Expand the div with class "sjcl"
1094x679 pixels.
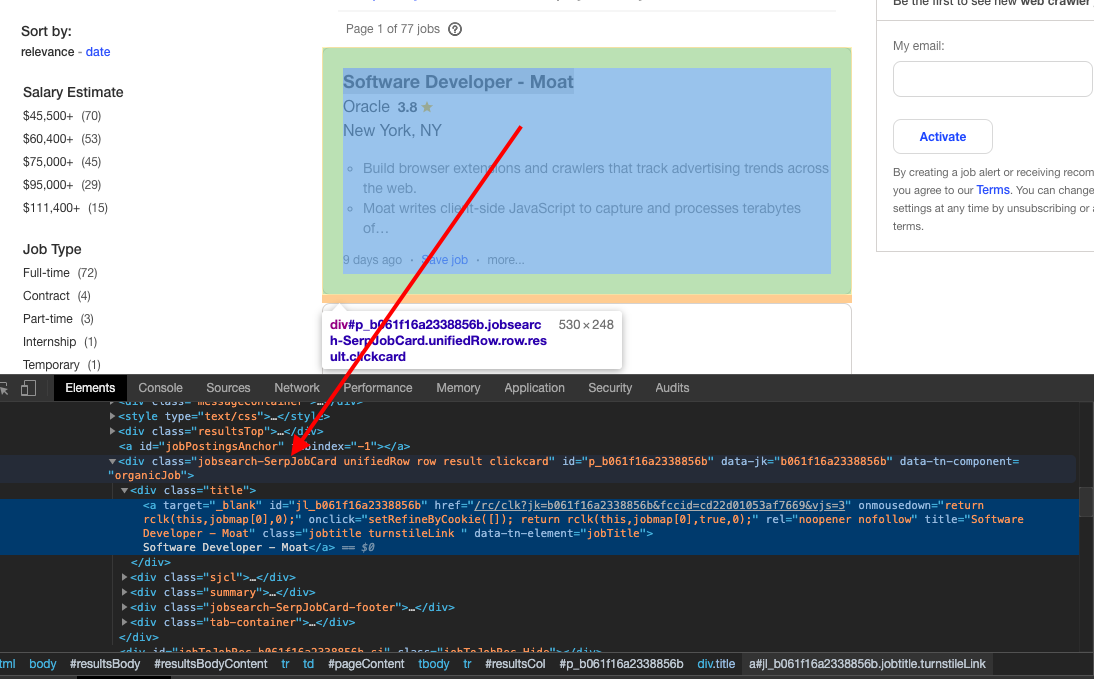click(x=127, y=577)
